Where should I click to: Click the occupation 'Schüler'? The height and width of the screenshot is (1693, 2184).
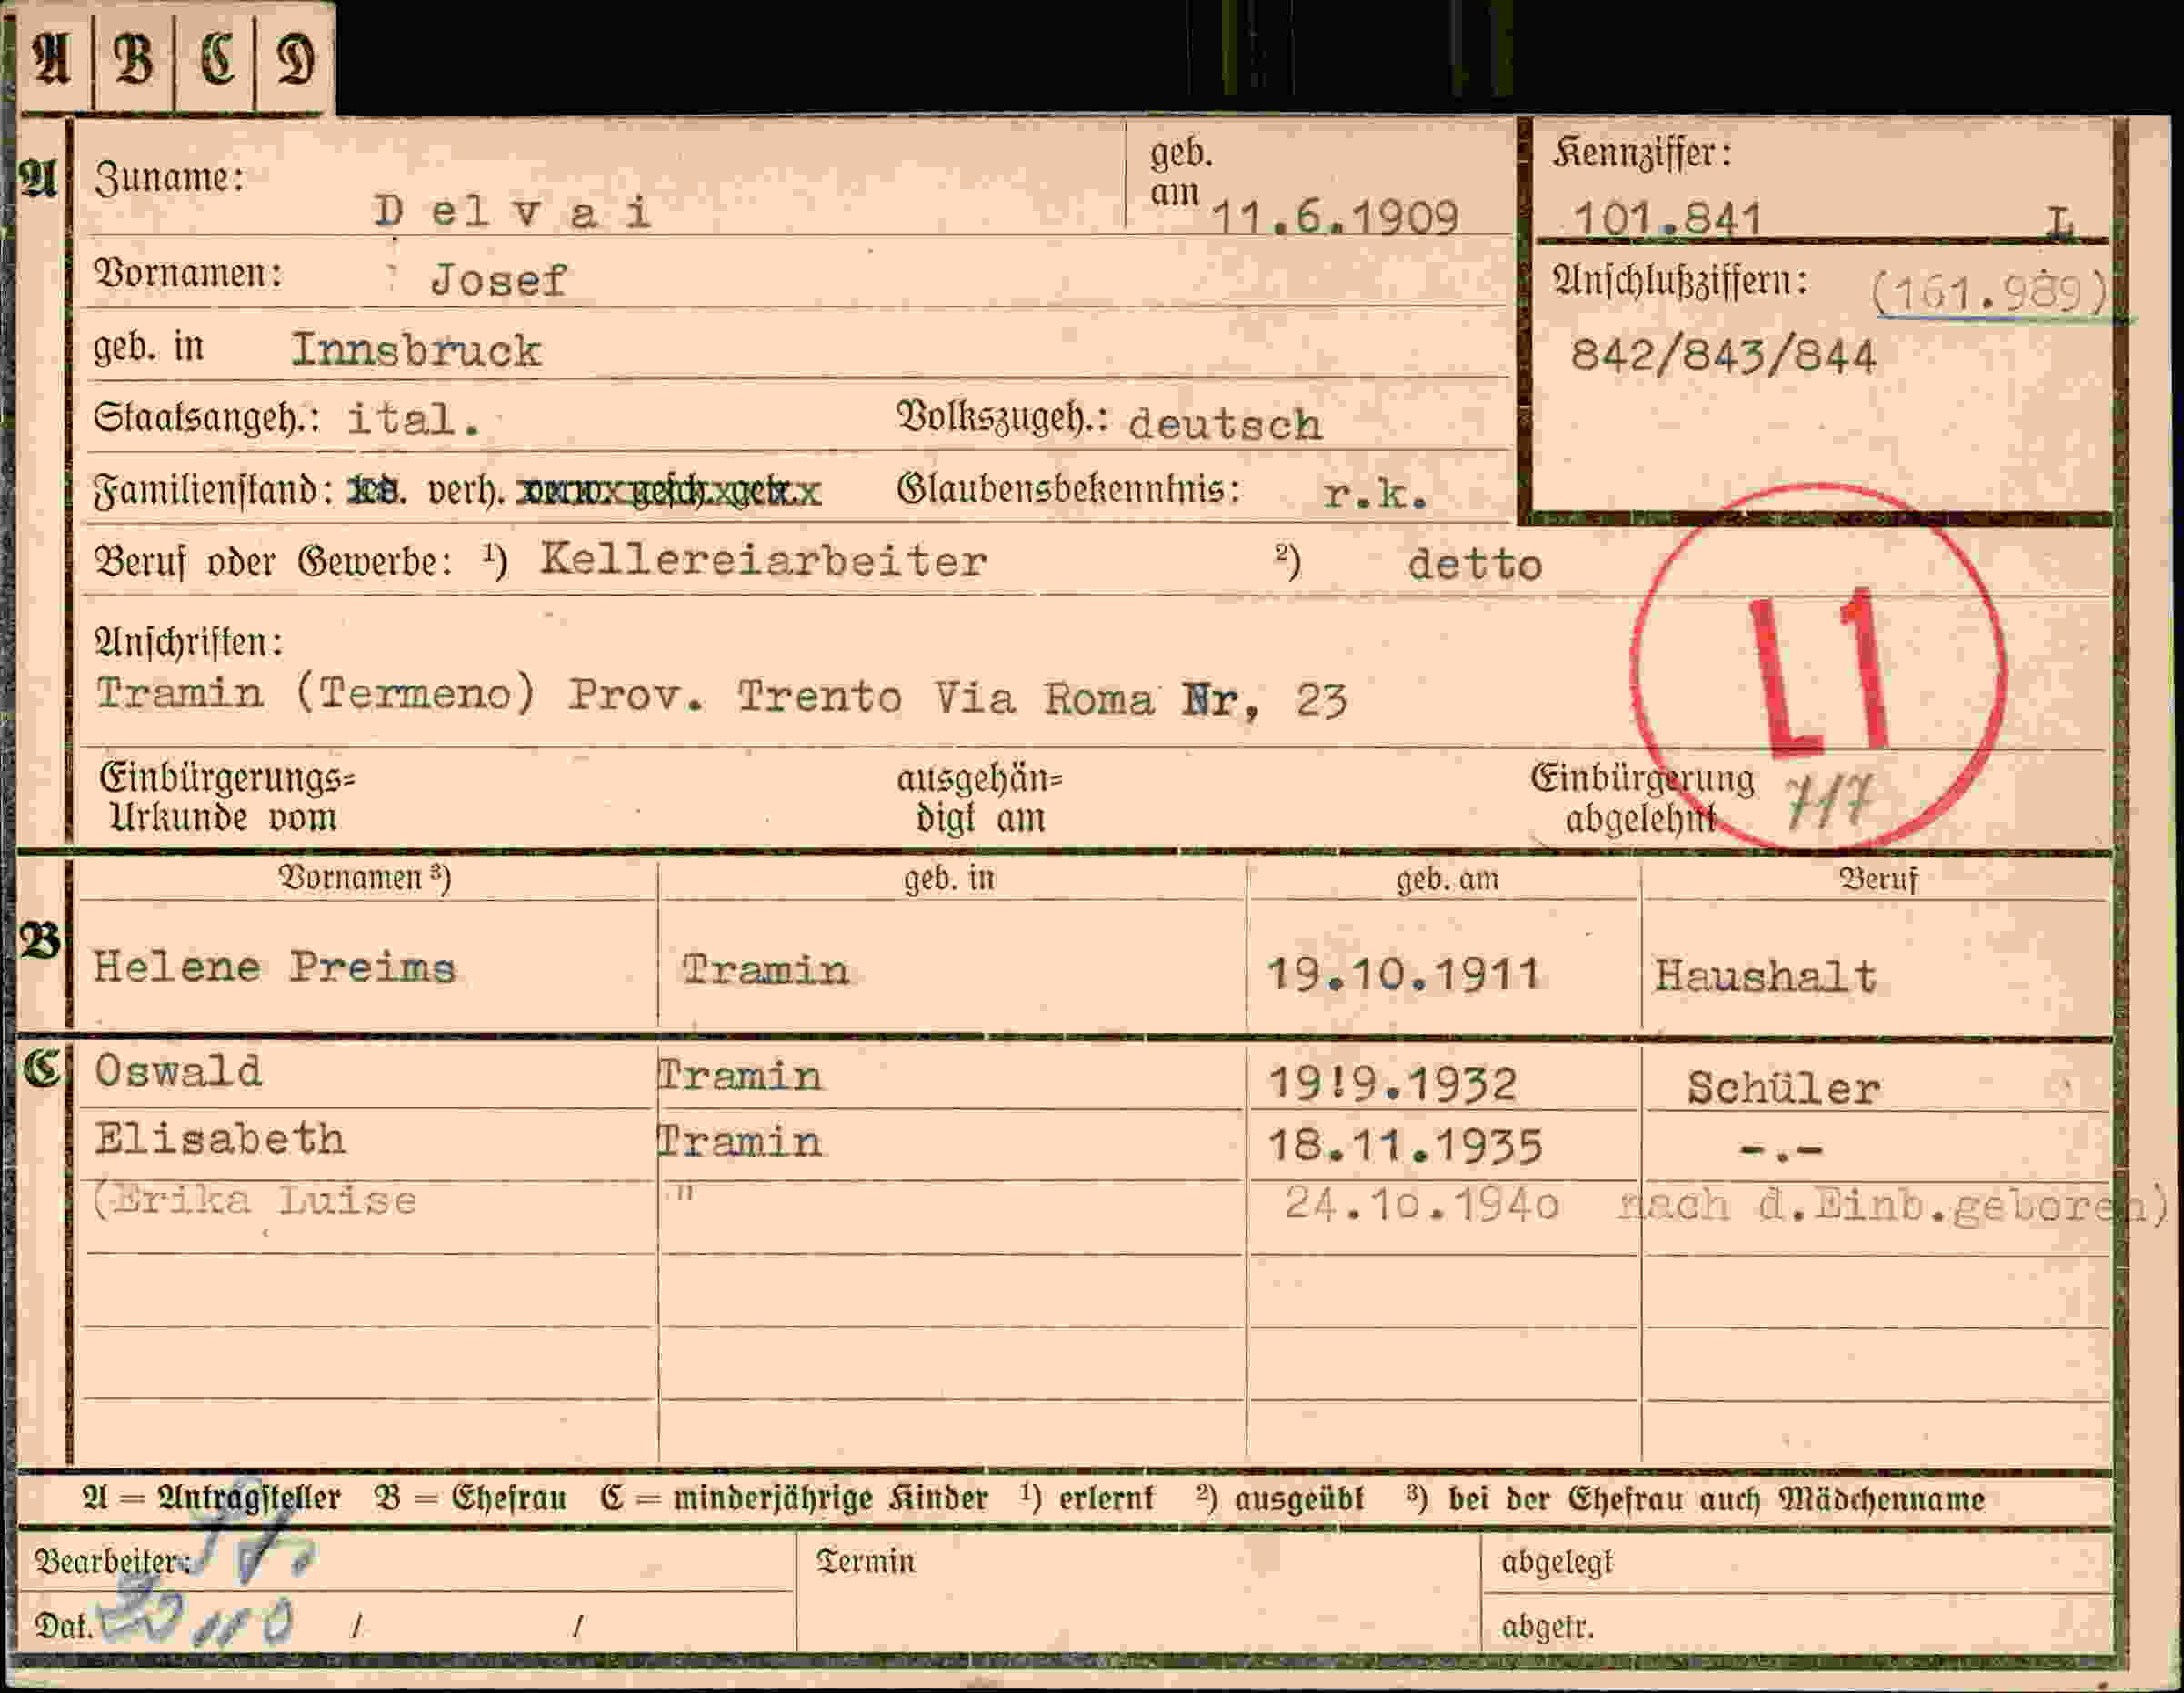pyautogui.click(x=1784, y=1088)
